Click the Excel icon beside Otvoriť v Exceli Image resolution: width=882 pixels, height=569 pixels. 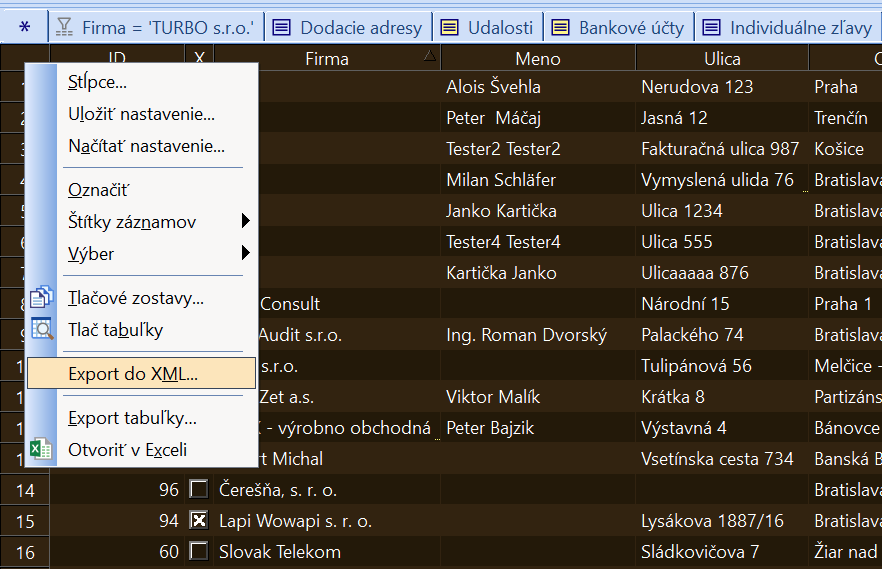pyautogui.click(x=41, y=449)
